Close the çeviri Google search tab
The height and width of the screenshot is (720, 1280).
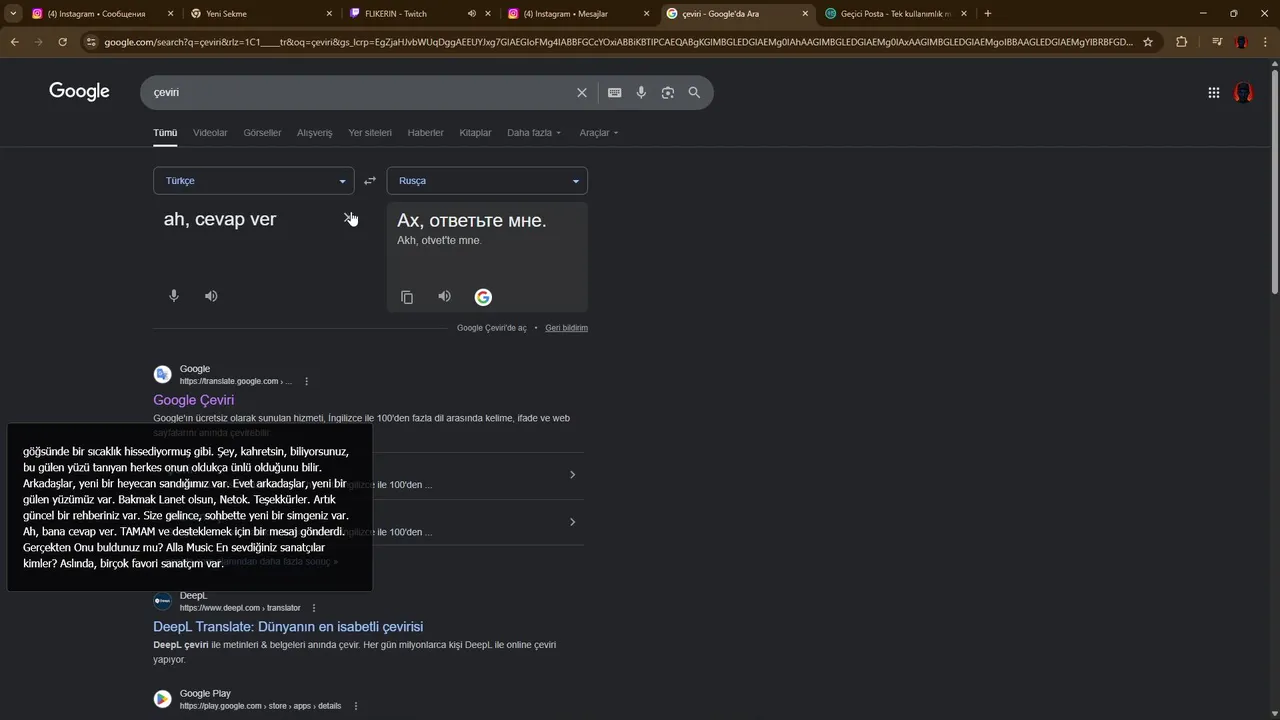pyautogui.click(x=805, y=14)
